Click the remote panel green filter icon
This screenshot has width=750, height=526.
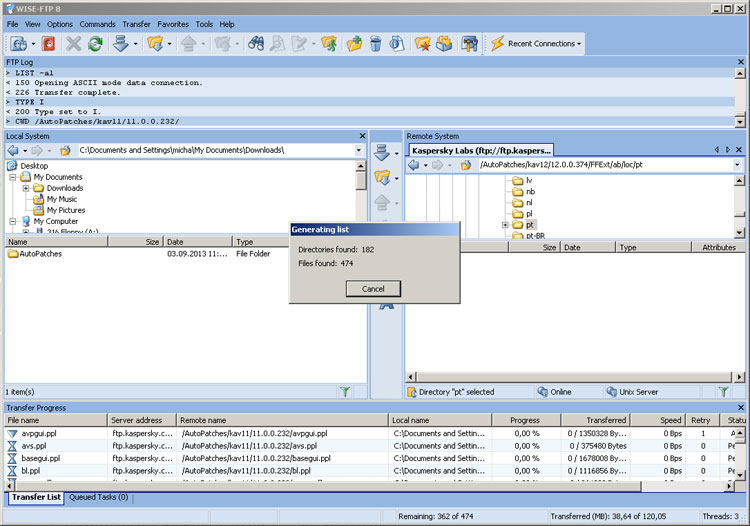point(723,392)
